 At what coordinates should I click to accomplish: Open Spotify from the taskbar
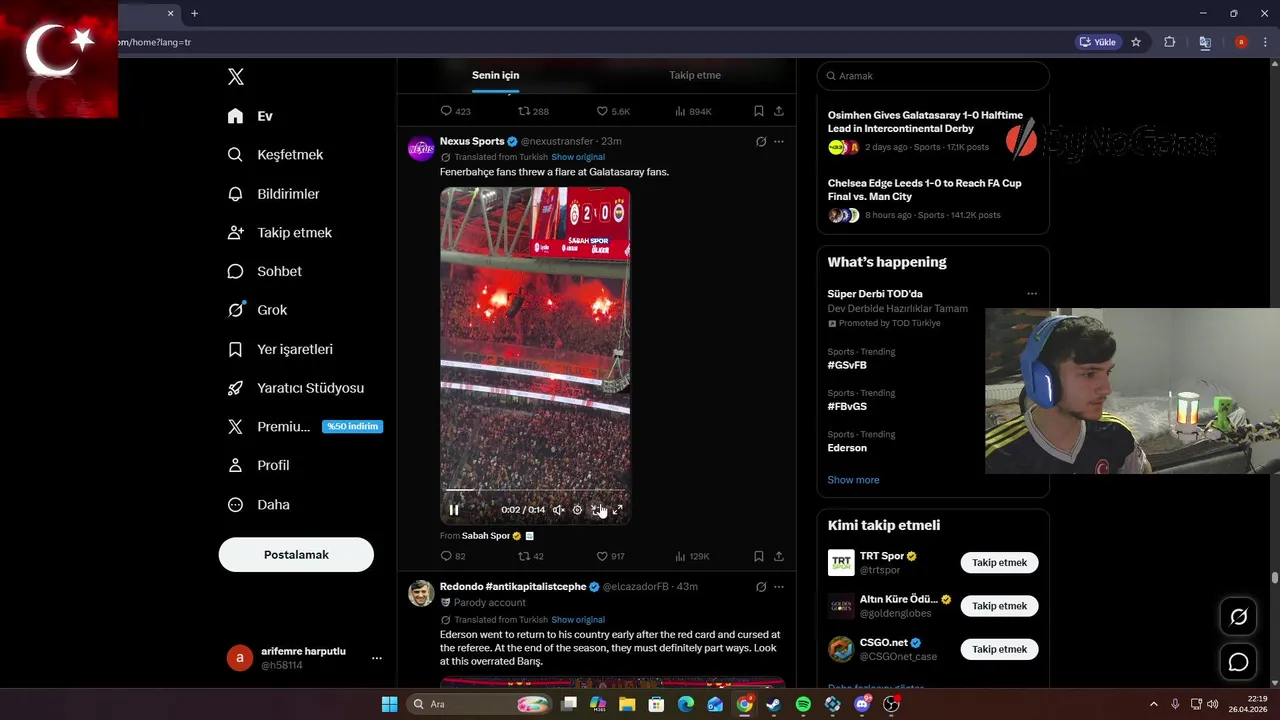(x=803, y=704)
